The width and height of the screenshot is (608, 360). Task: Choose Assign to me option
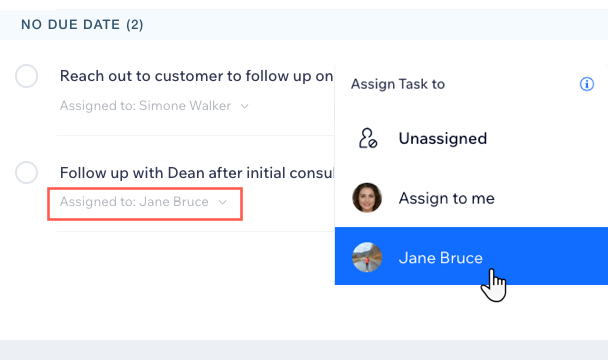point(471,198)
